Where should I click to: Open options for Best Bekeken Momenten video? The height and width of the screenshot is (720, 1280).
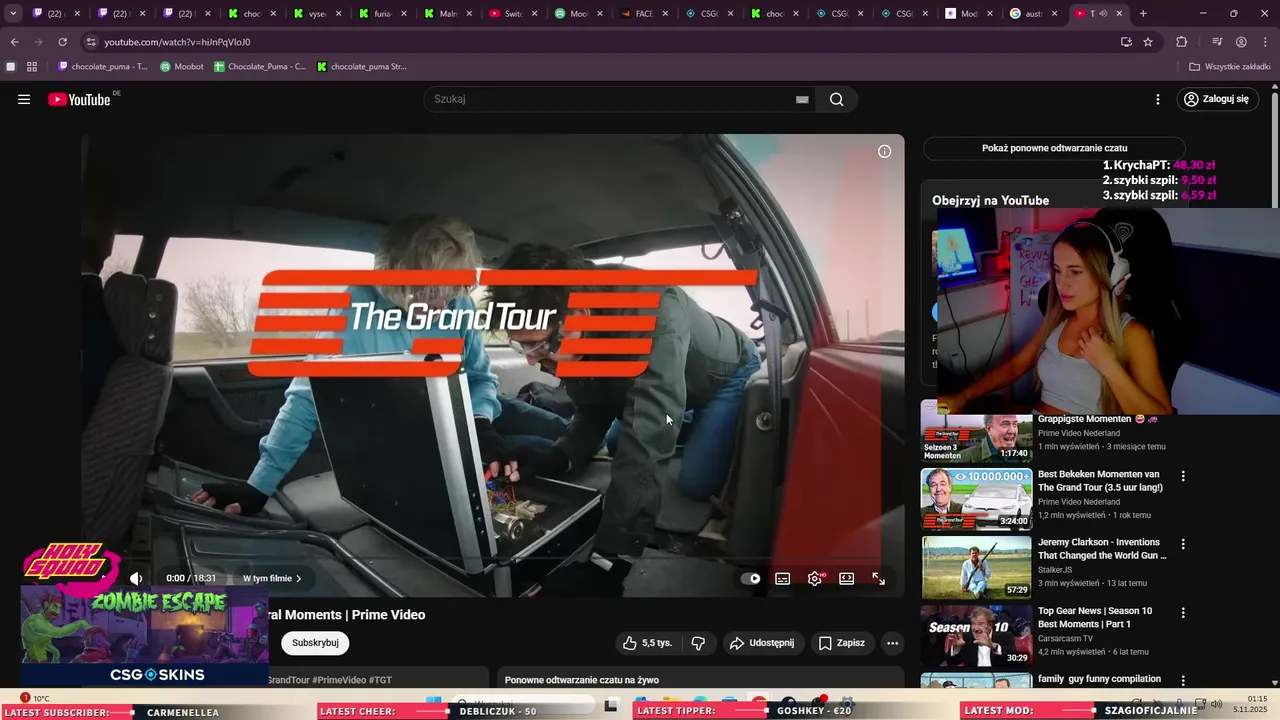pyautogui.click(x=1183, y=476)
